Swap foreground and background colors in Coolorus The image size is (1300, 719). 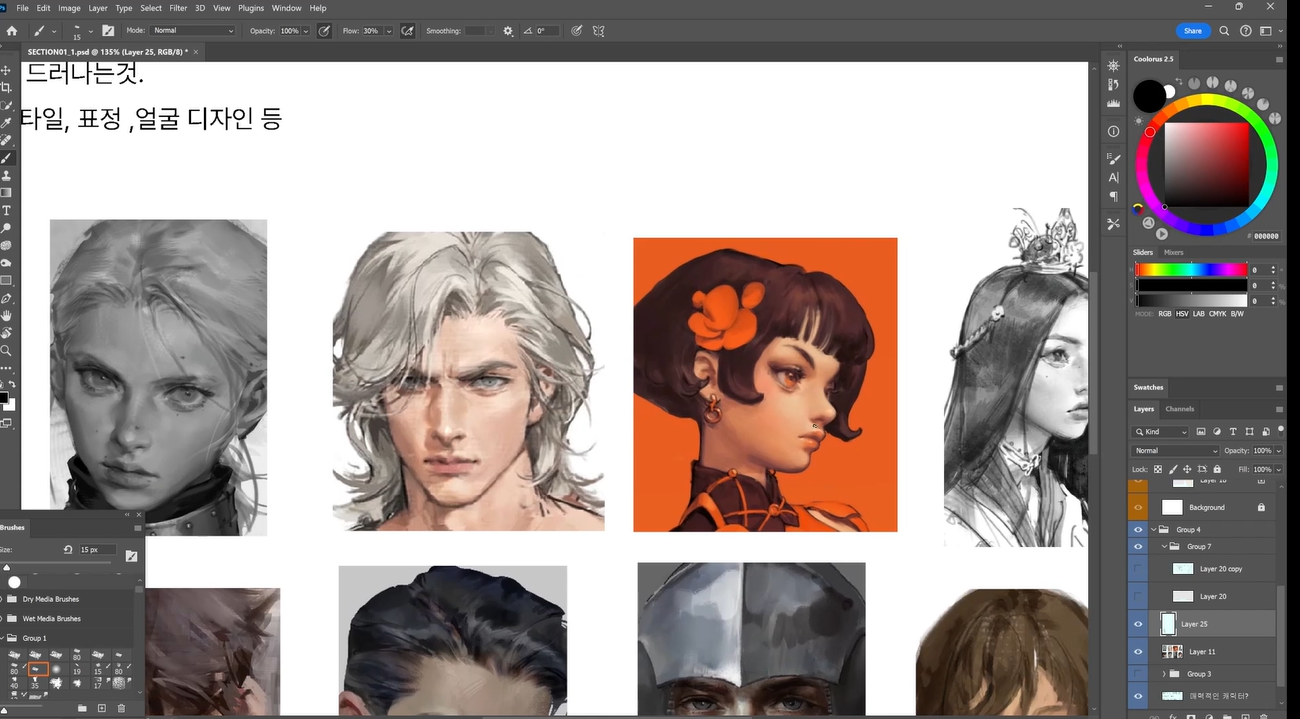(x=1179, y=81)
